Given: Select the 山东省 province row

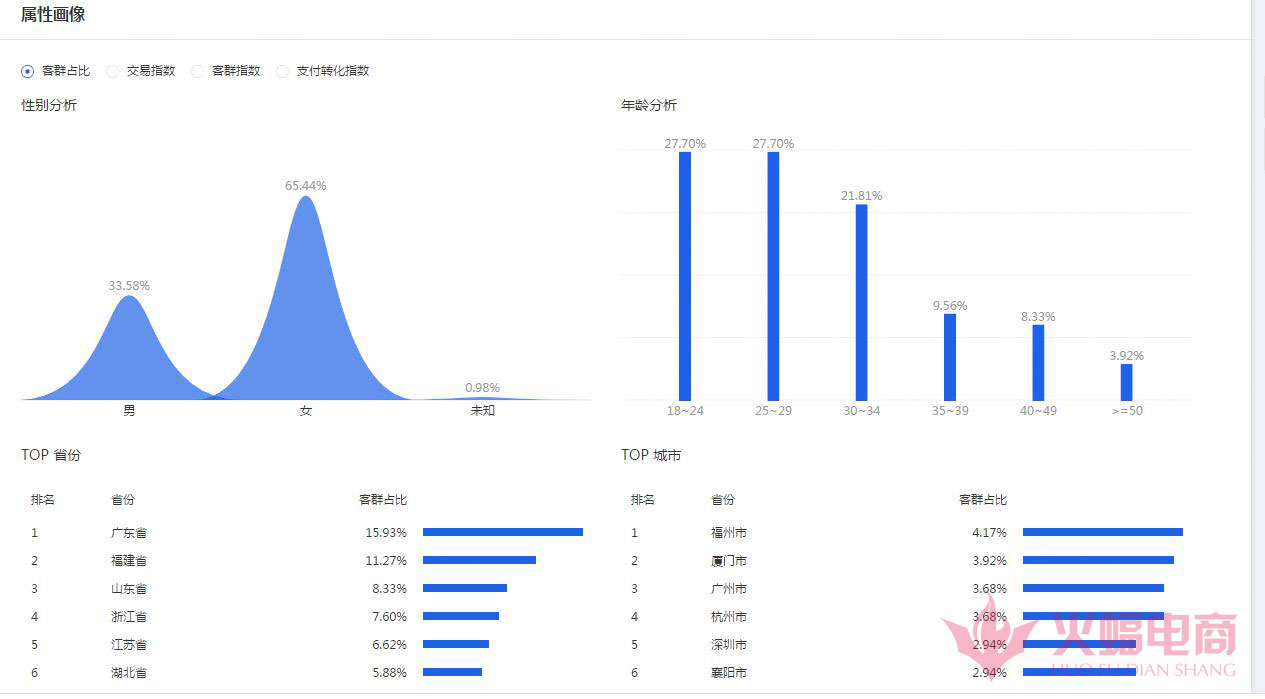Looking at the screenshot, I should (306, 588).
